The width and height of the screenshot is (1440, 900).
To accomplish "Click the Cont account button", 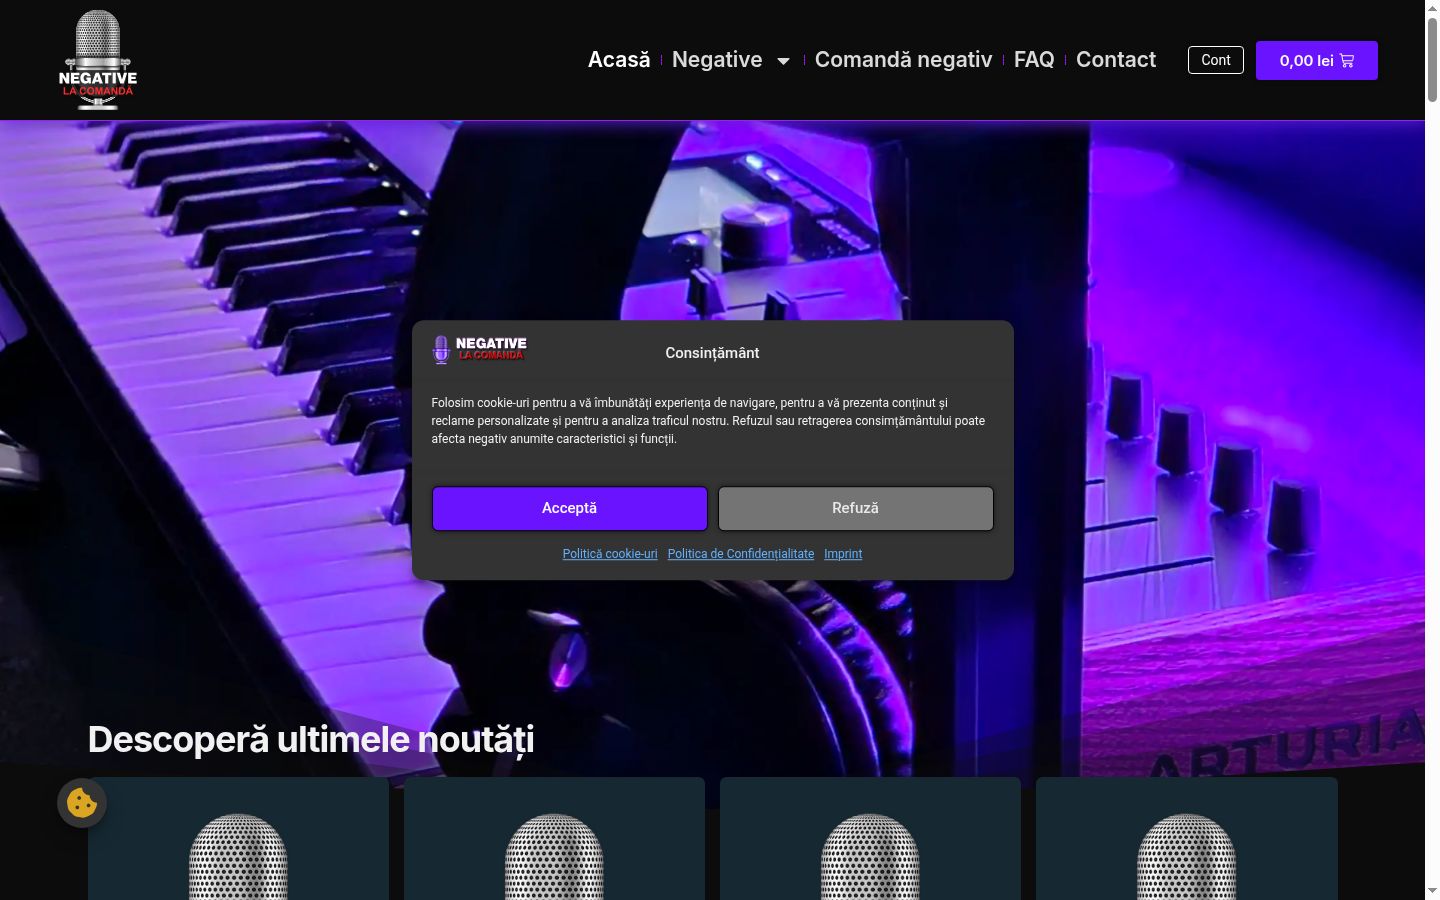I will coord(1216,60).
